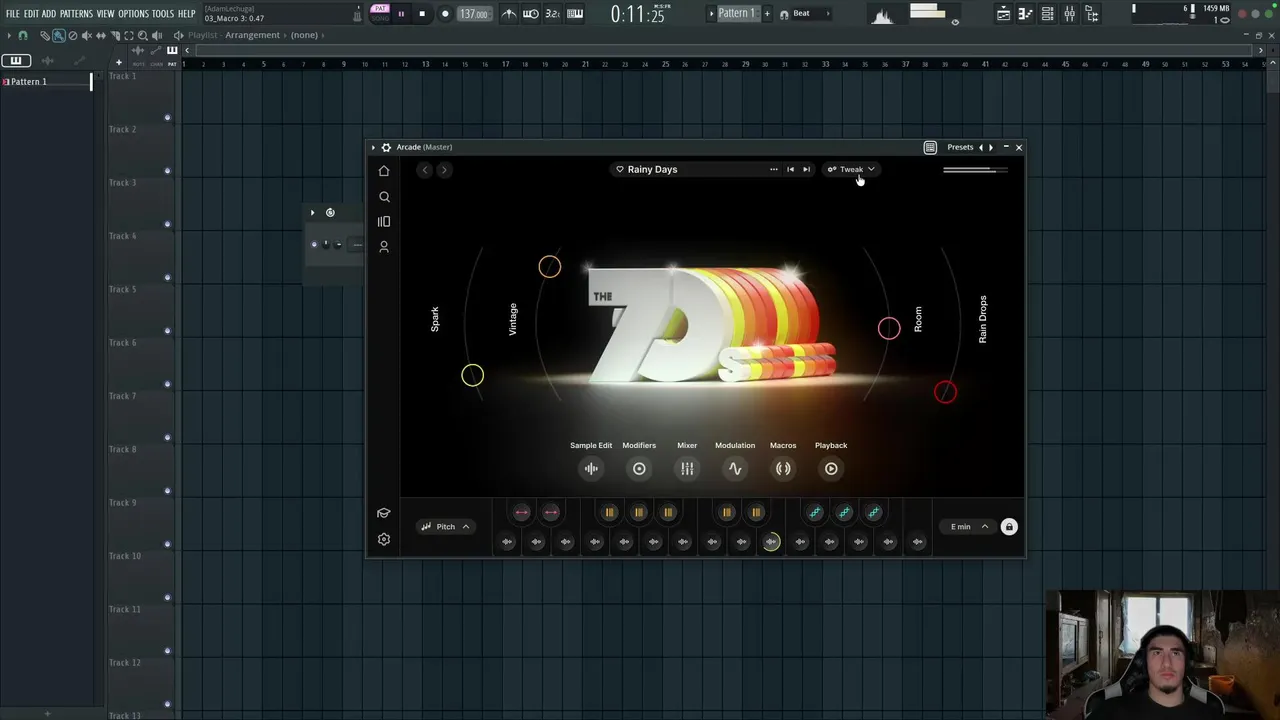Screen dimensions: 1280x720
Task: Open Arcade window menu arrow
Action: (374, 147)
